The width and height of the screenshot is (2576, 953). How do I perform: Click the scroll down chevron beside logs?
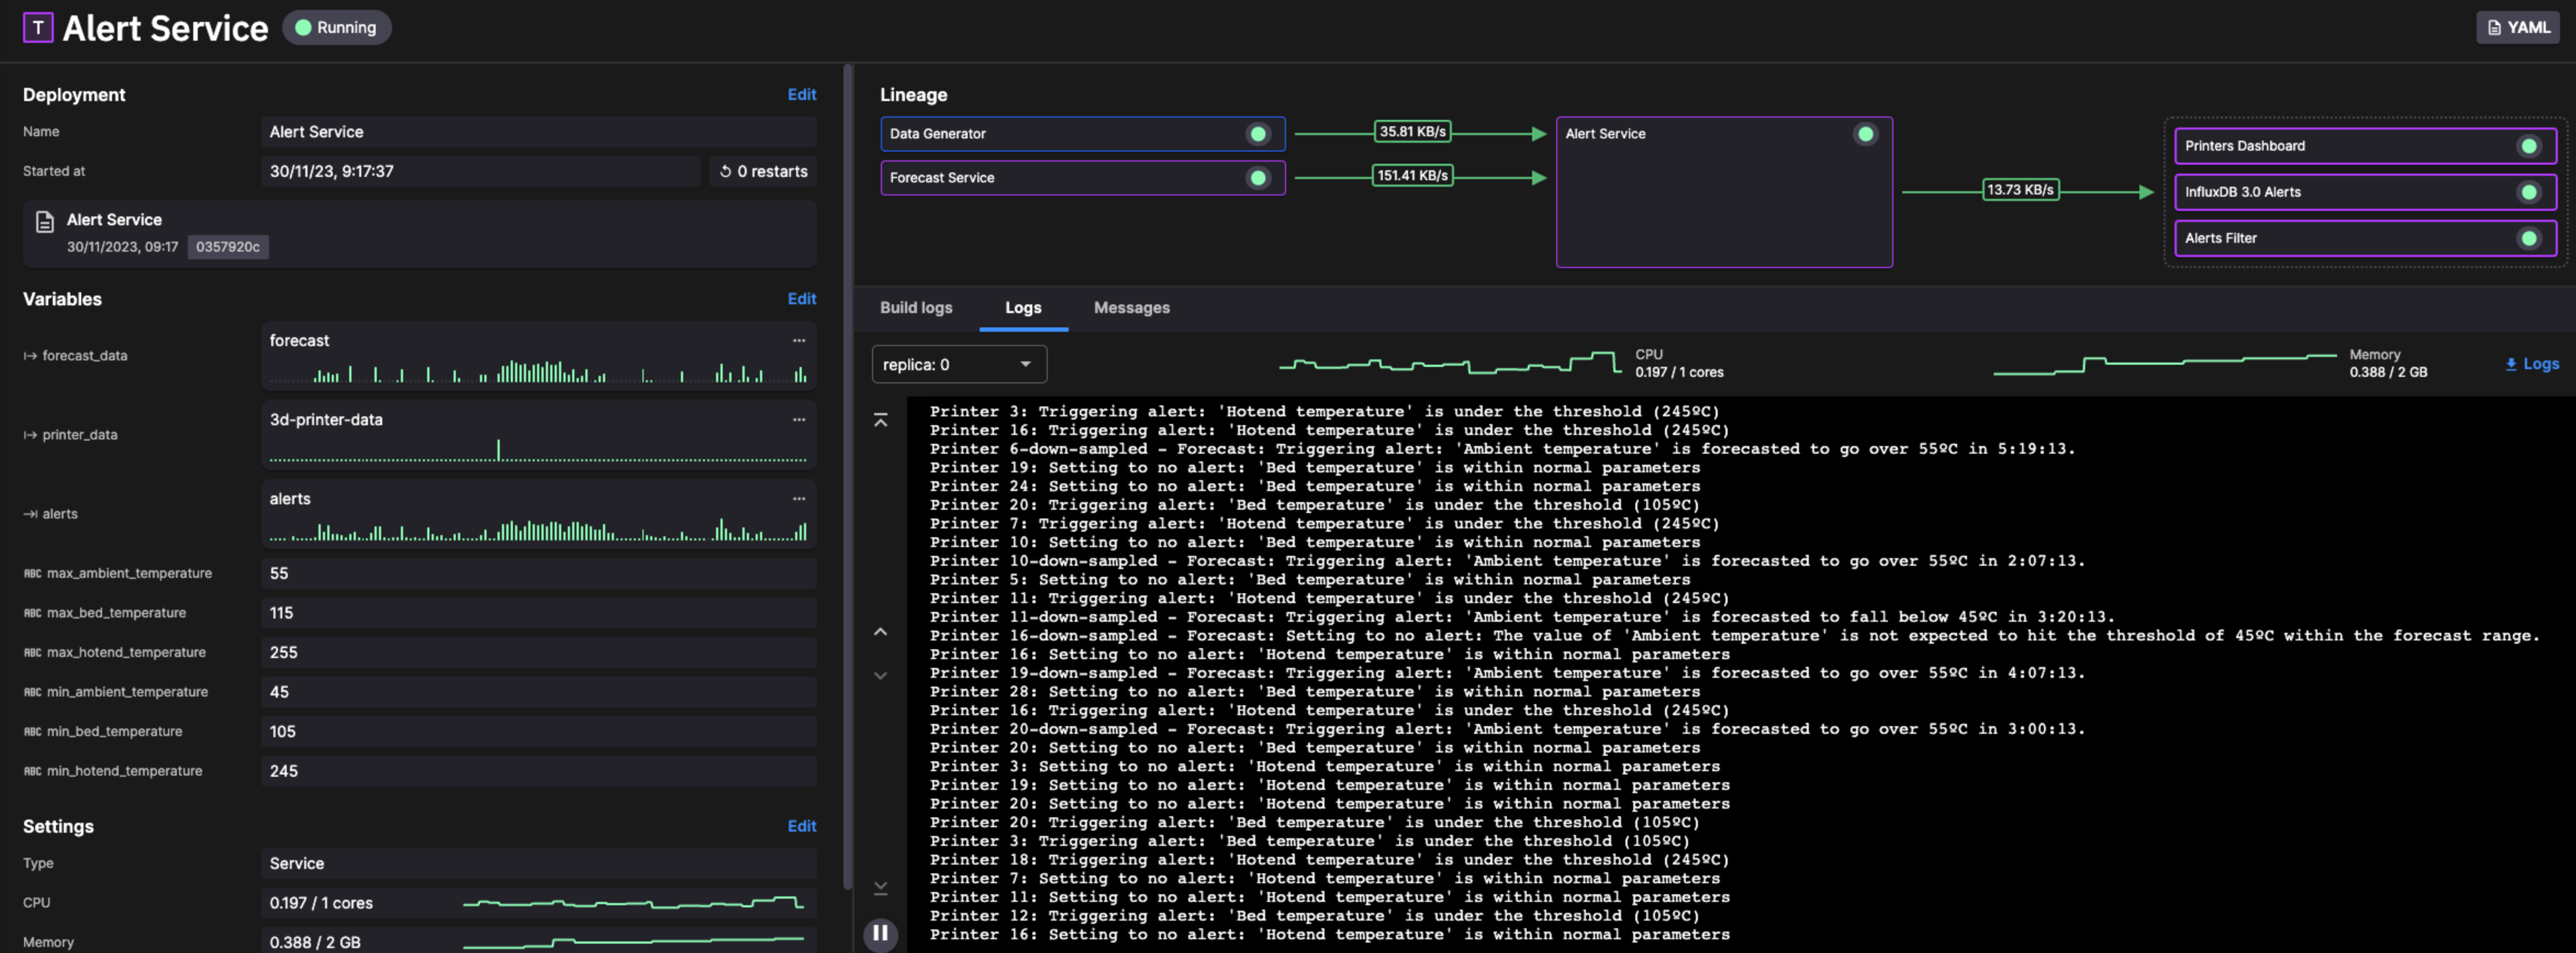880,676
